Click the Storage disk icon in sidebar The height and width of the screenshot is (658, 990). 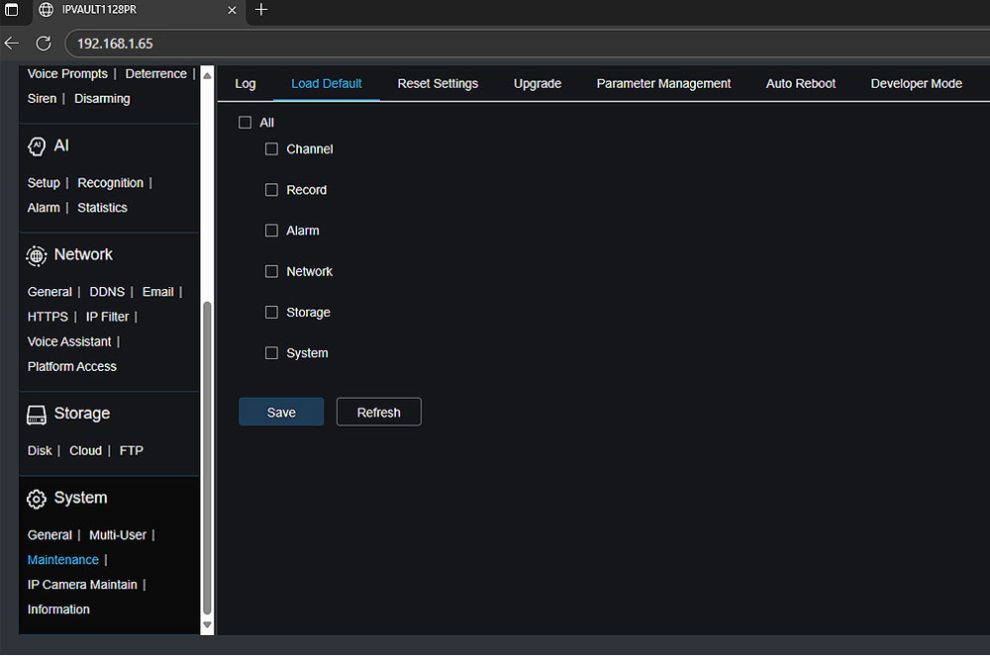pyautogui.click(x=35, y=413)
